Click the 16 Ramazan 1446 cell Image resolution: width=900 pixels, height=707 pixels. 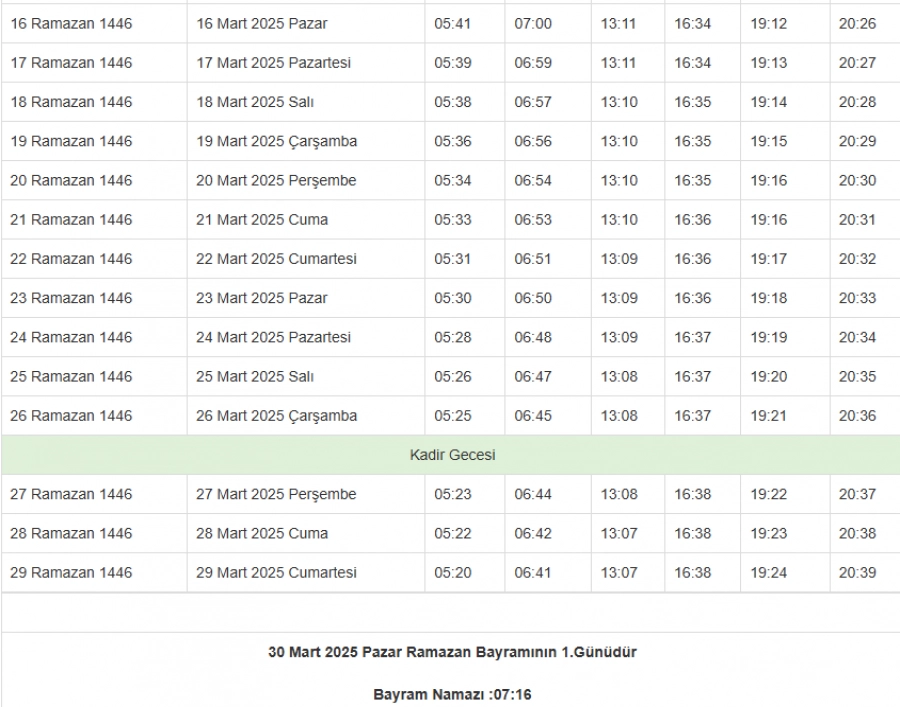pos(71,23)
